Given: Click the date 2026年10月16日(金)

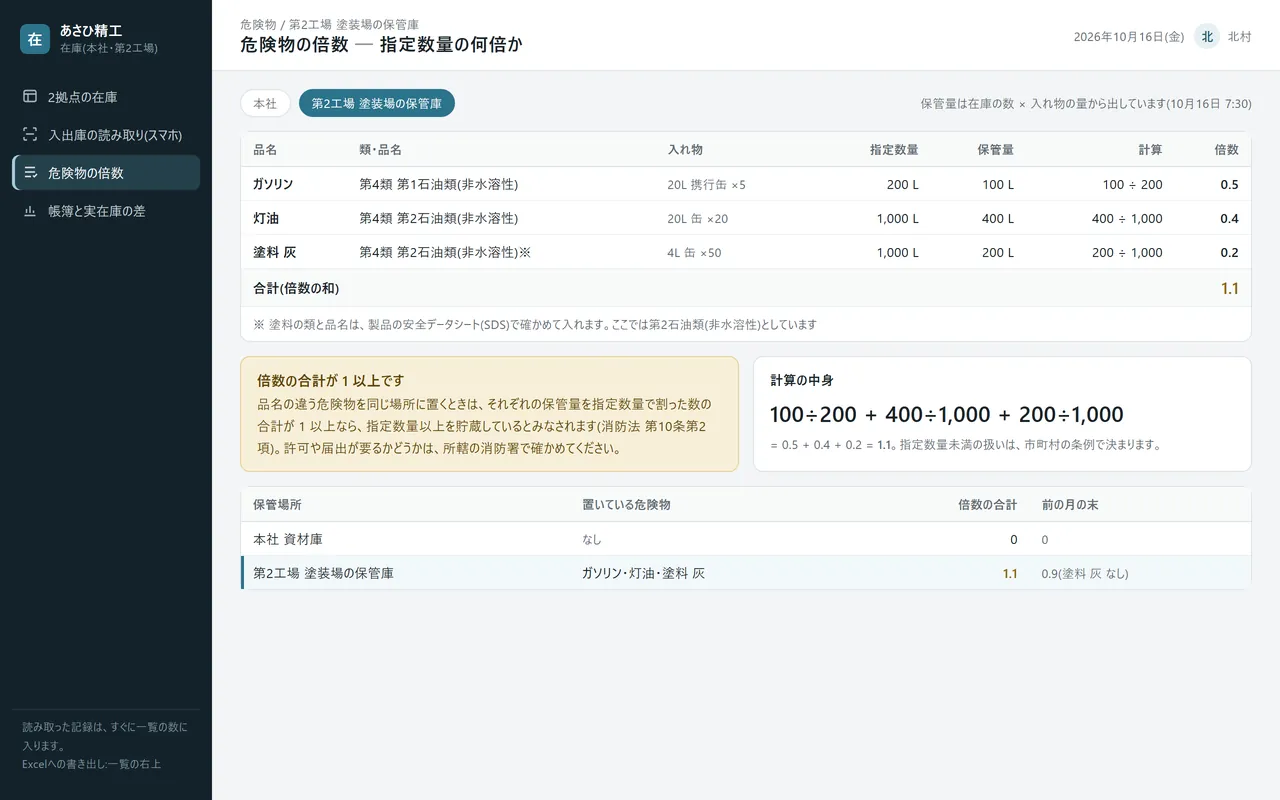Looking at the screenshot, I should pyautogui.click(x=1129, y=37).
